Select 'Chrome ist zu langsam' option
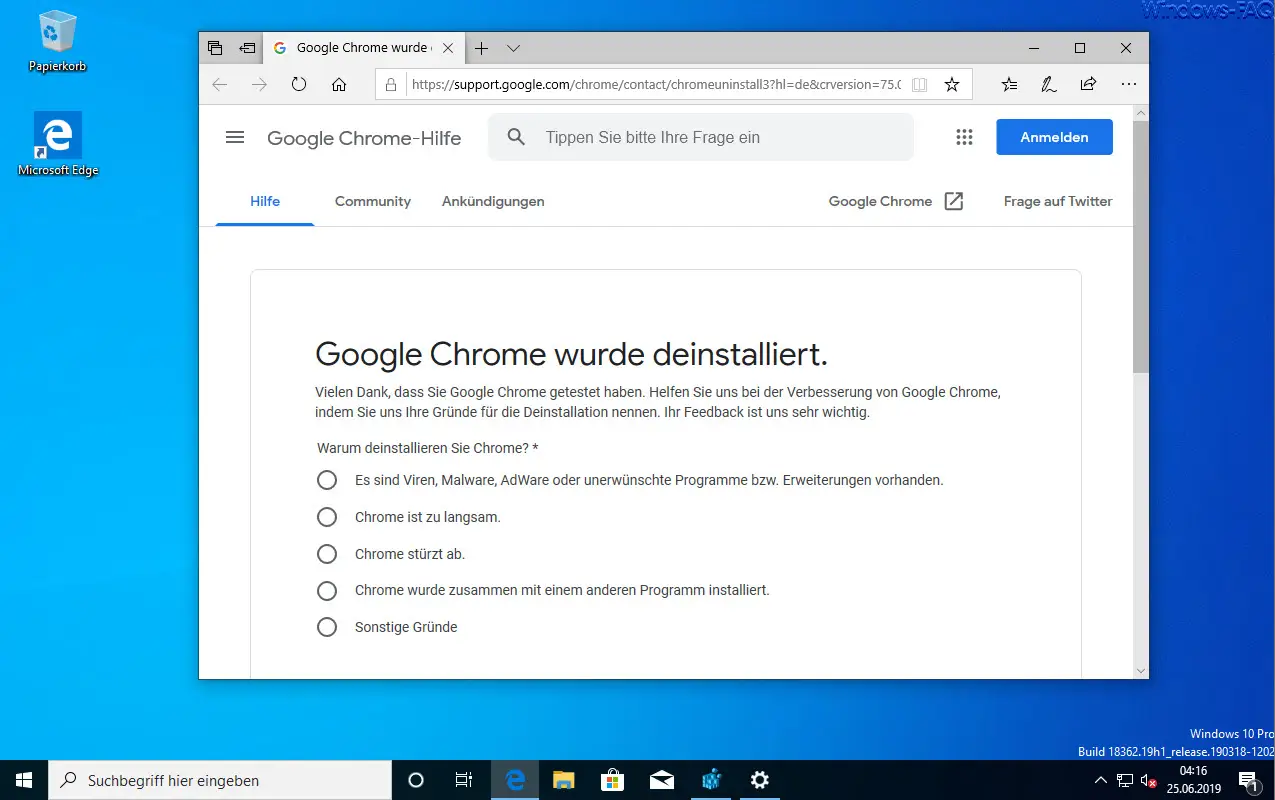This screenshot has width=1275, height=800. point(327,517)
